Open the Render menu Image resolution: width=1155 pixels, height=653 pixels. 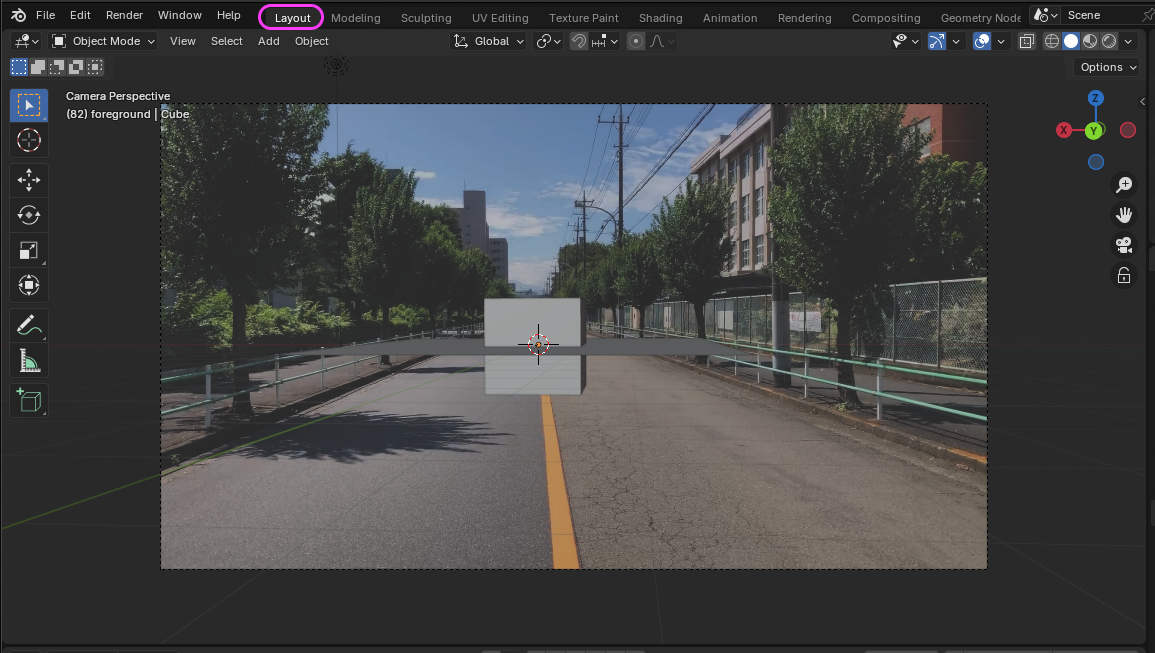[124, 15]
